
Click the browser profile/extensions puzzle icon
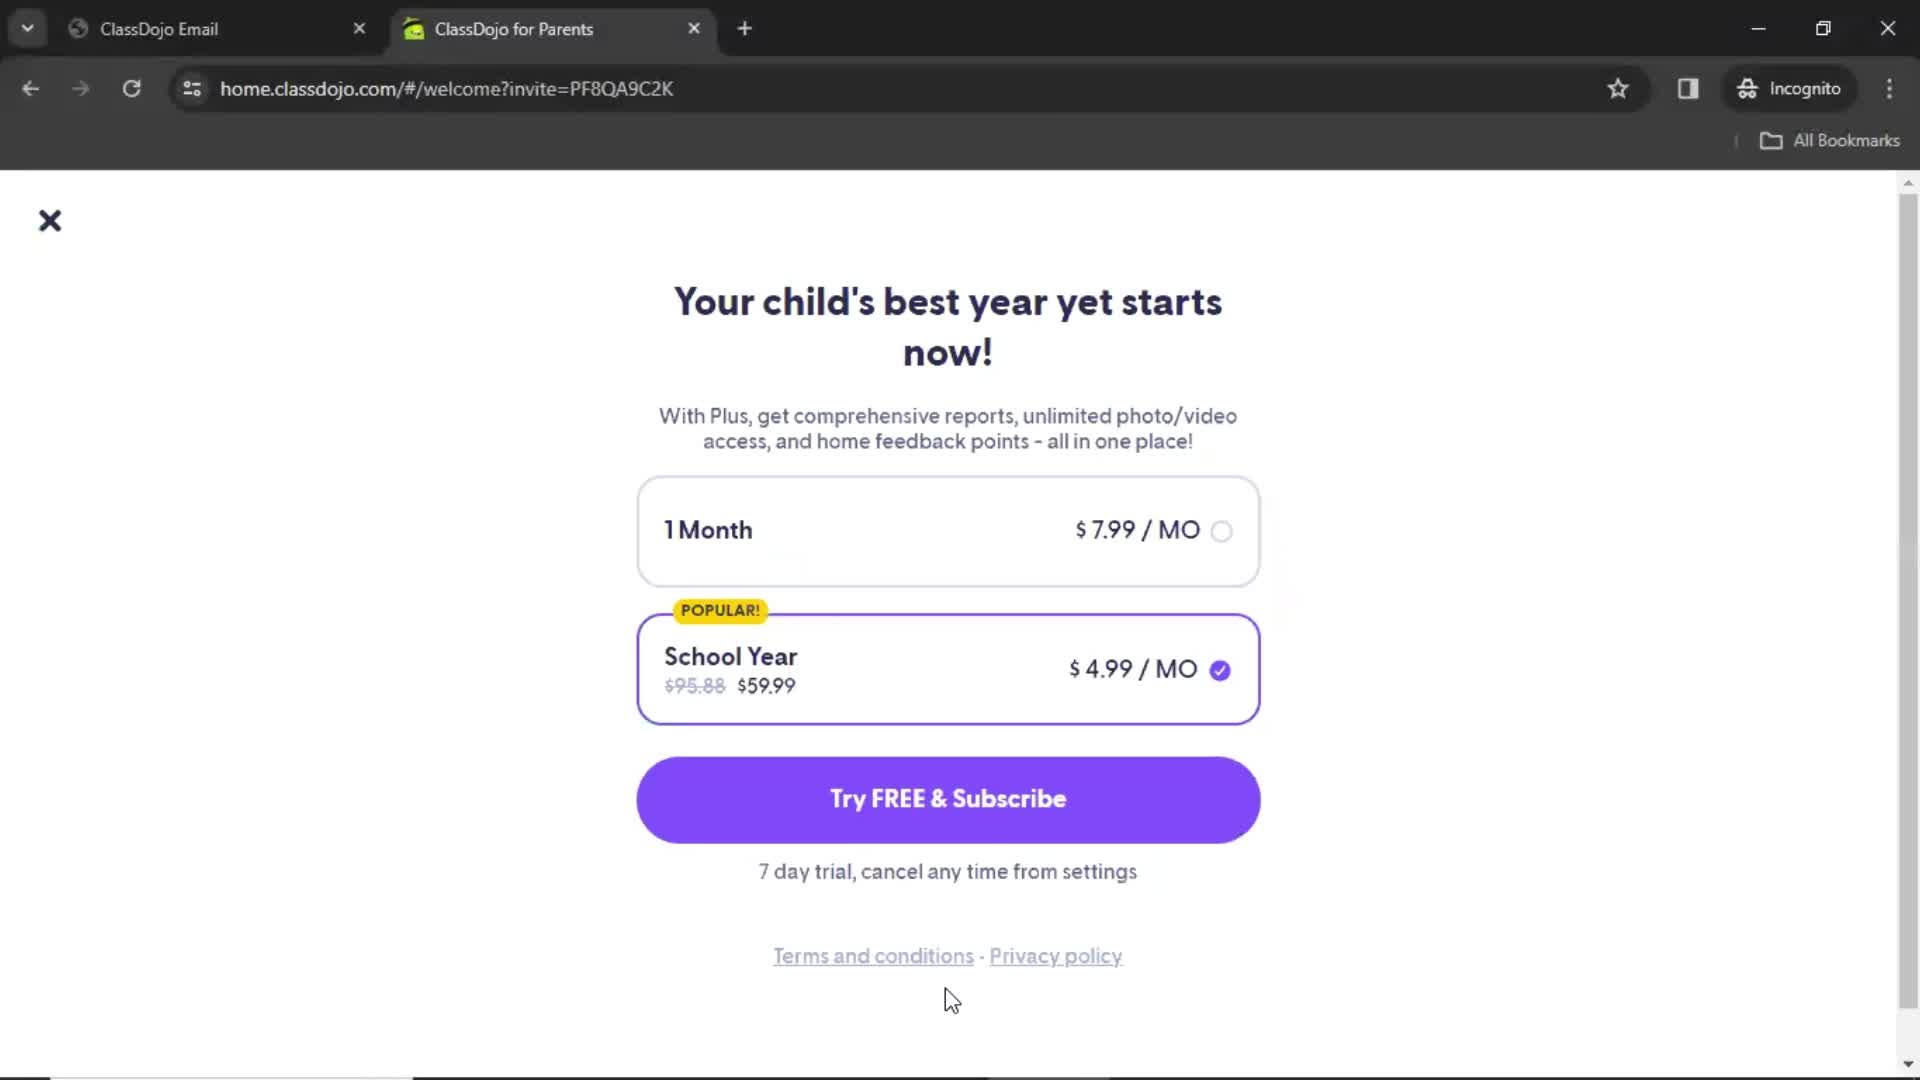[1688, 88]
